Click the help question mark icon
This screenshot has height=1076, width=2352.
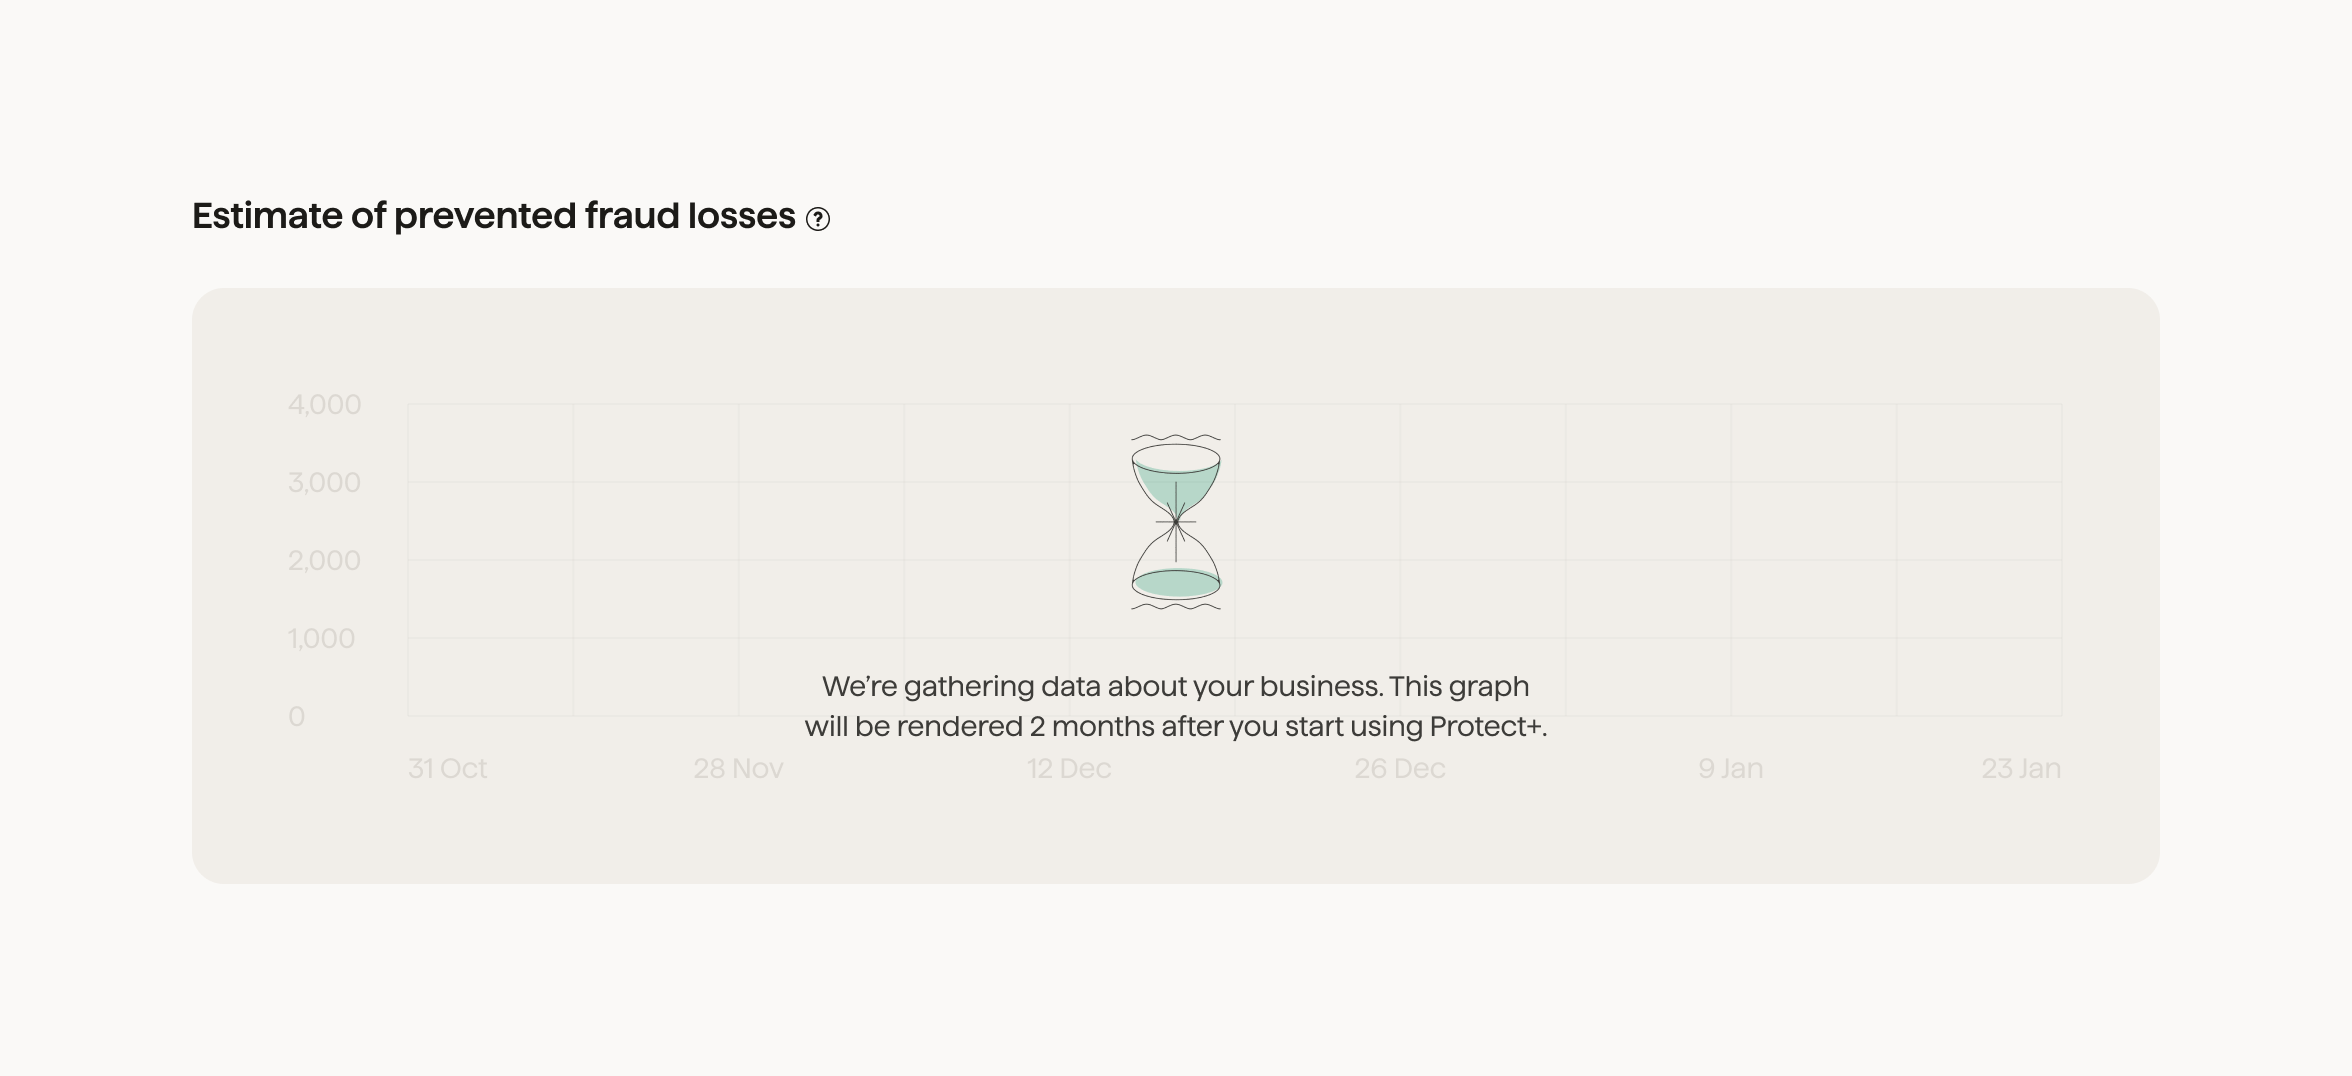tap(818, 216)
